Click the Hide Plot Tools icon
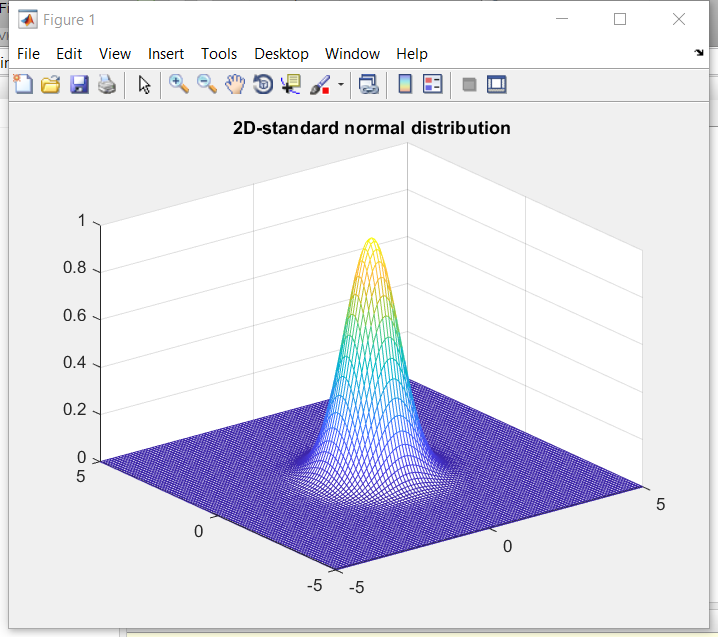 coord(469,84)
